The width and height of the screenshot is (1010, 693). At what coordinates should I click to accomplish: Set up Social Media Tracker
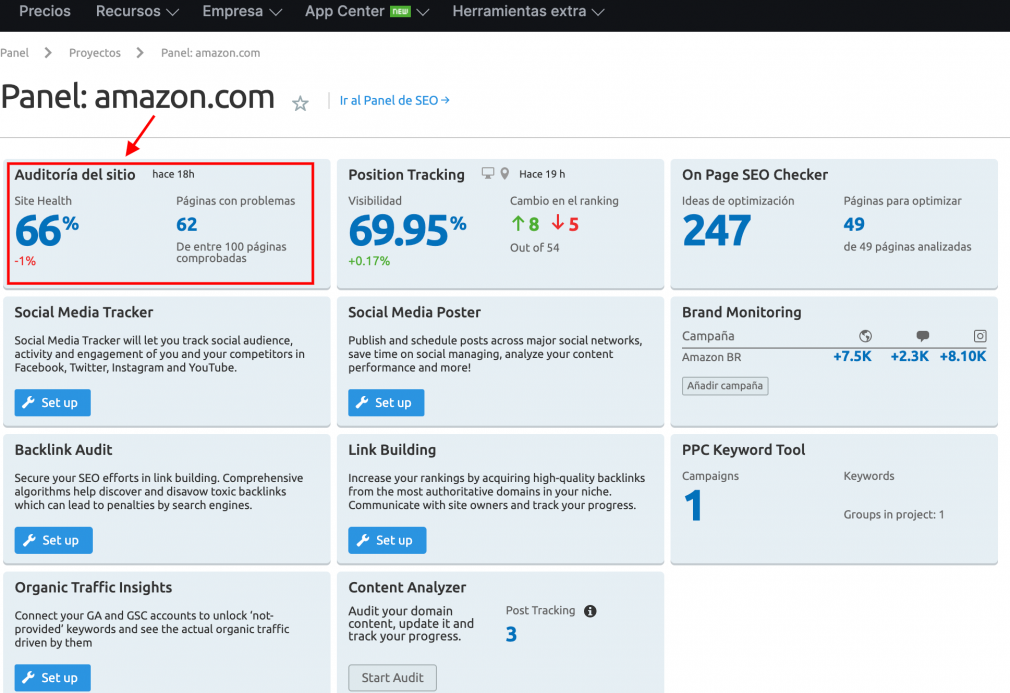[x=52, y=403]
